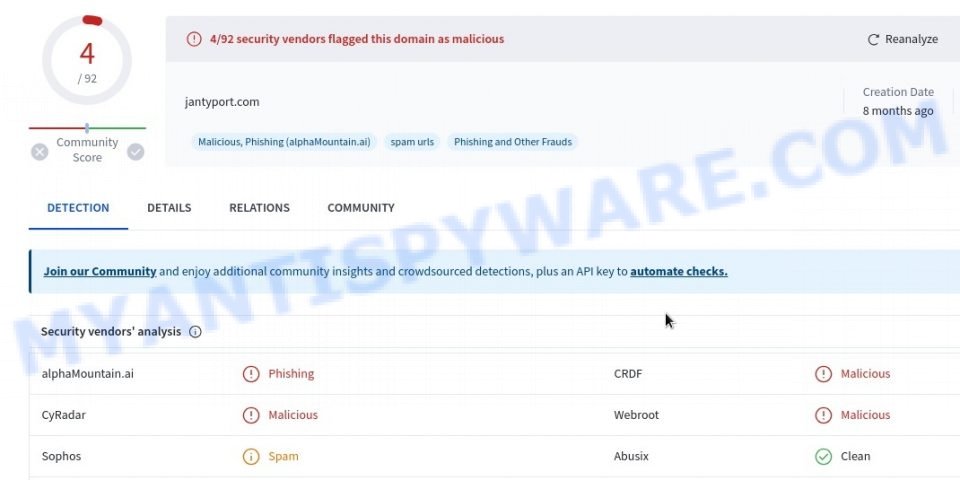Vote negative with the community score X icon

point(40,152)
